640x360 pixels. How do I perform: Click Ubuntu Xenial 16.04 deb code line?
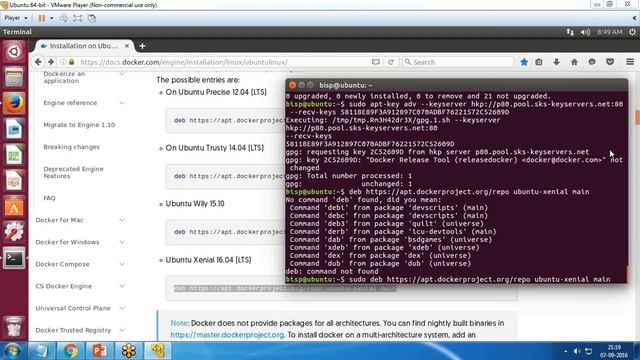click(285, 288)
